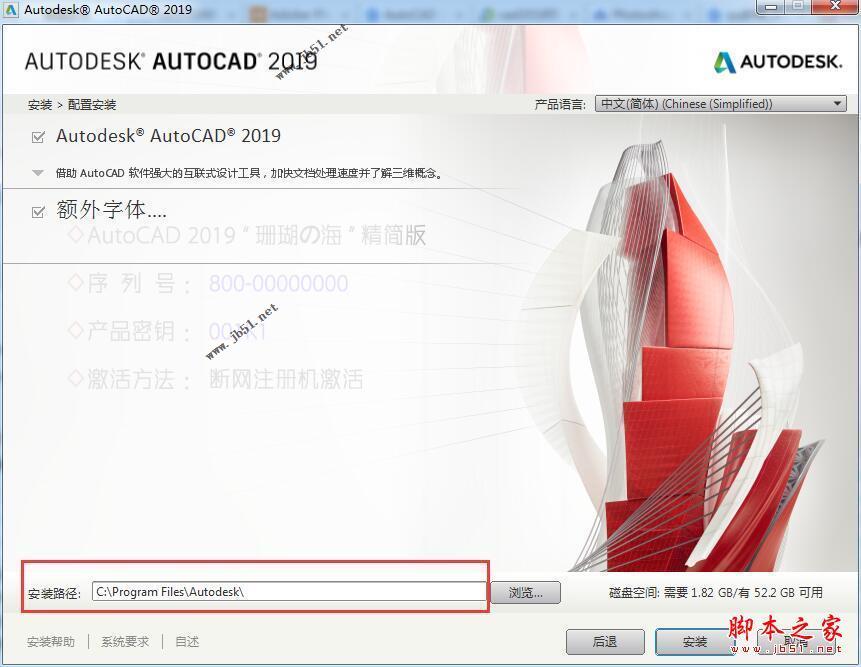Viewport: 861px width, 667px height.
Task: Open the 自述 readme link
Action: click(187, 642)
